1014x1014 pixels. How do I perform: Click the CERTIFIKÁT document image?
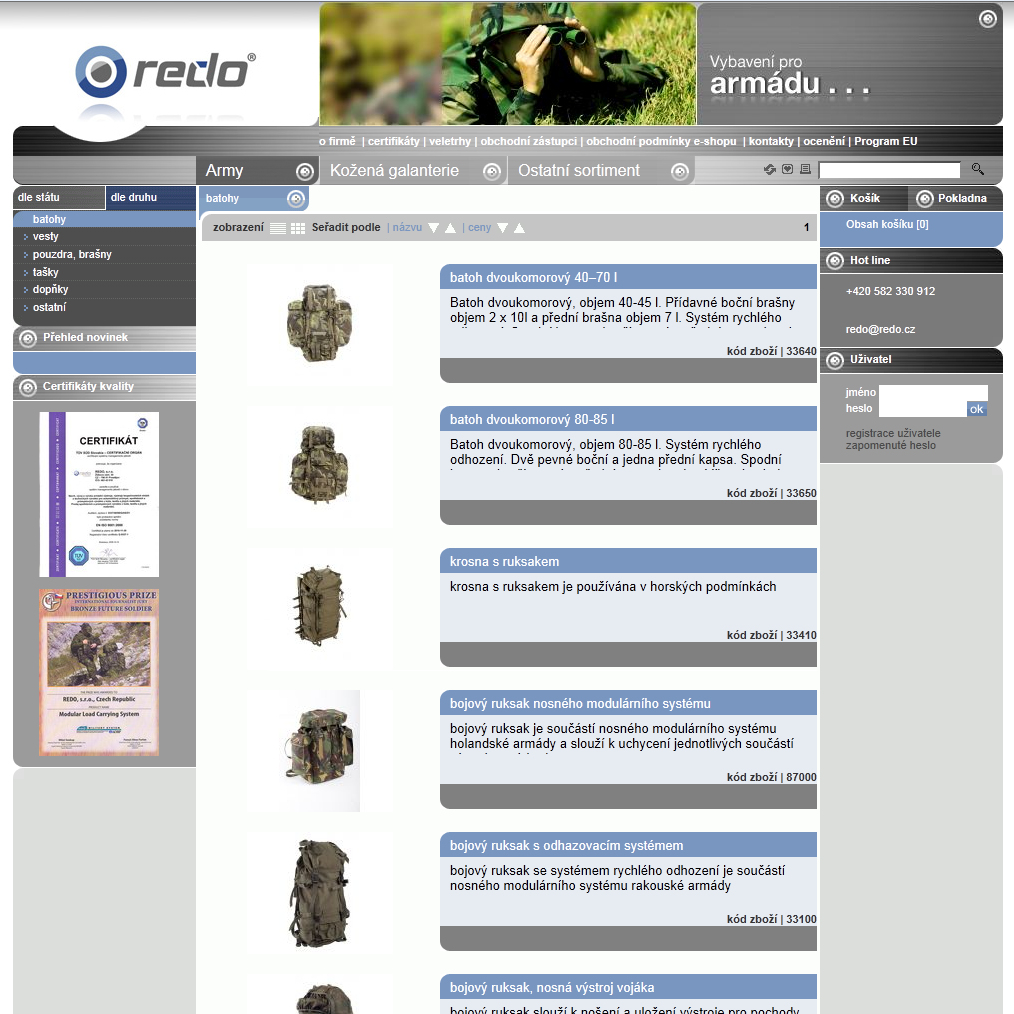99,495
